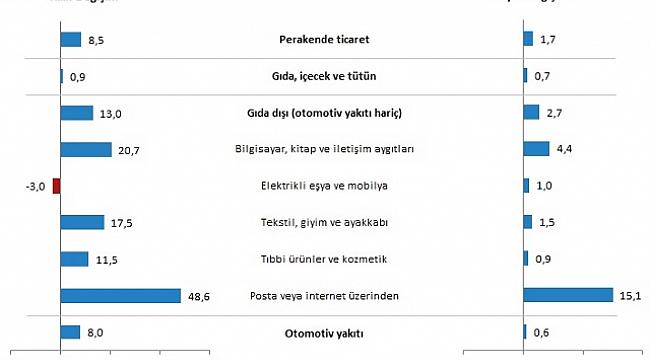The width and height of the screenshot is (650, 360).
Task: Click the 13,0 blue bar
Action: (77, 113)
